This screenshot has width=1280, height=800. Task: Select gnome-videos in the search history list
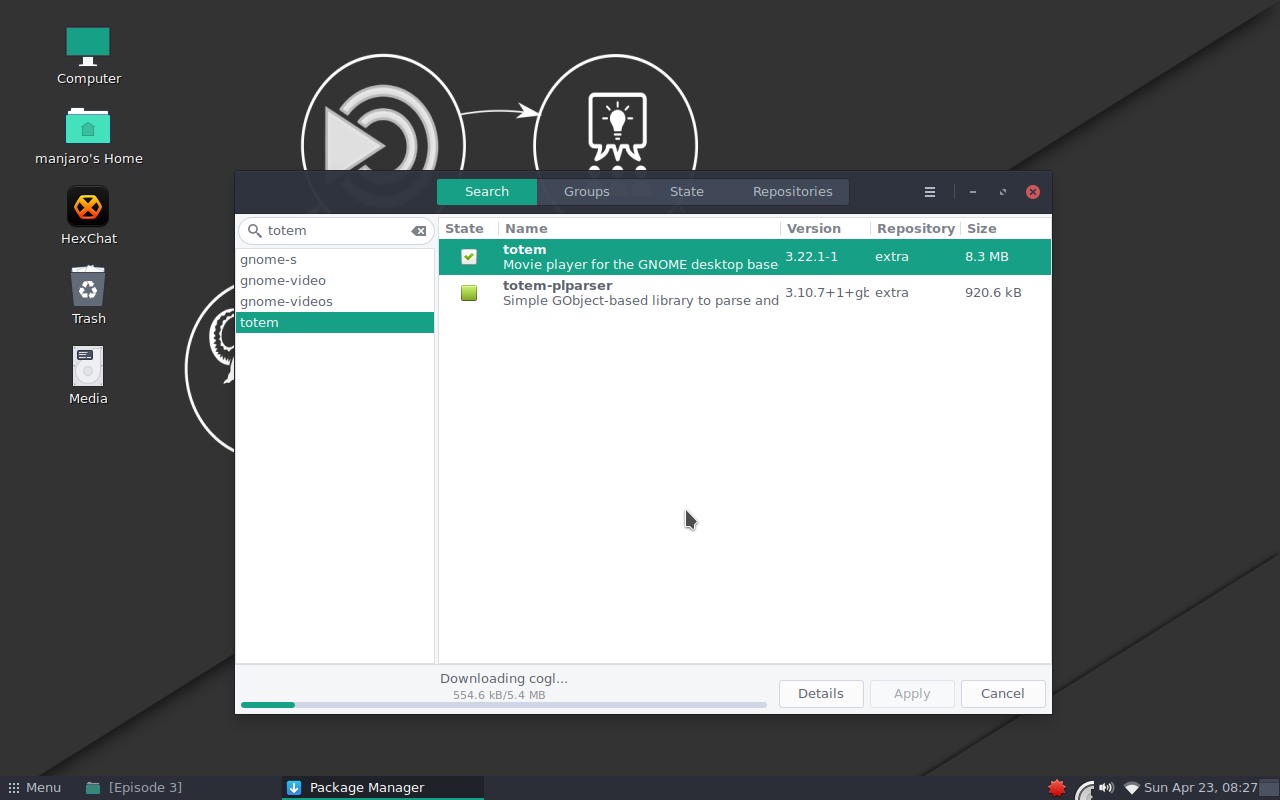pos(286,301)
